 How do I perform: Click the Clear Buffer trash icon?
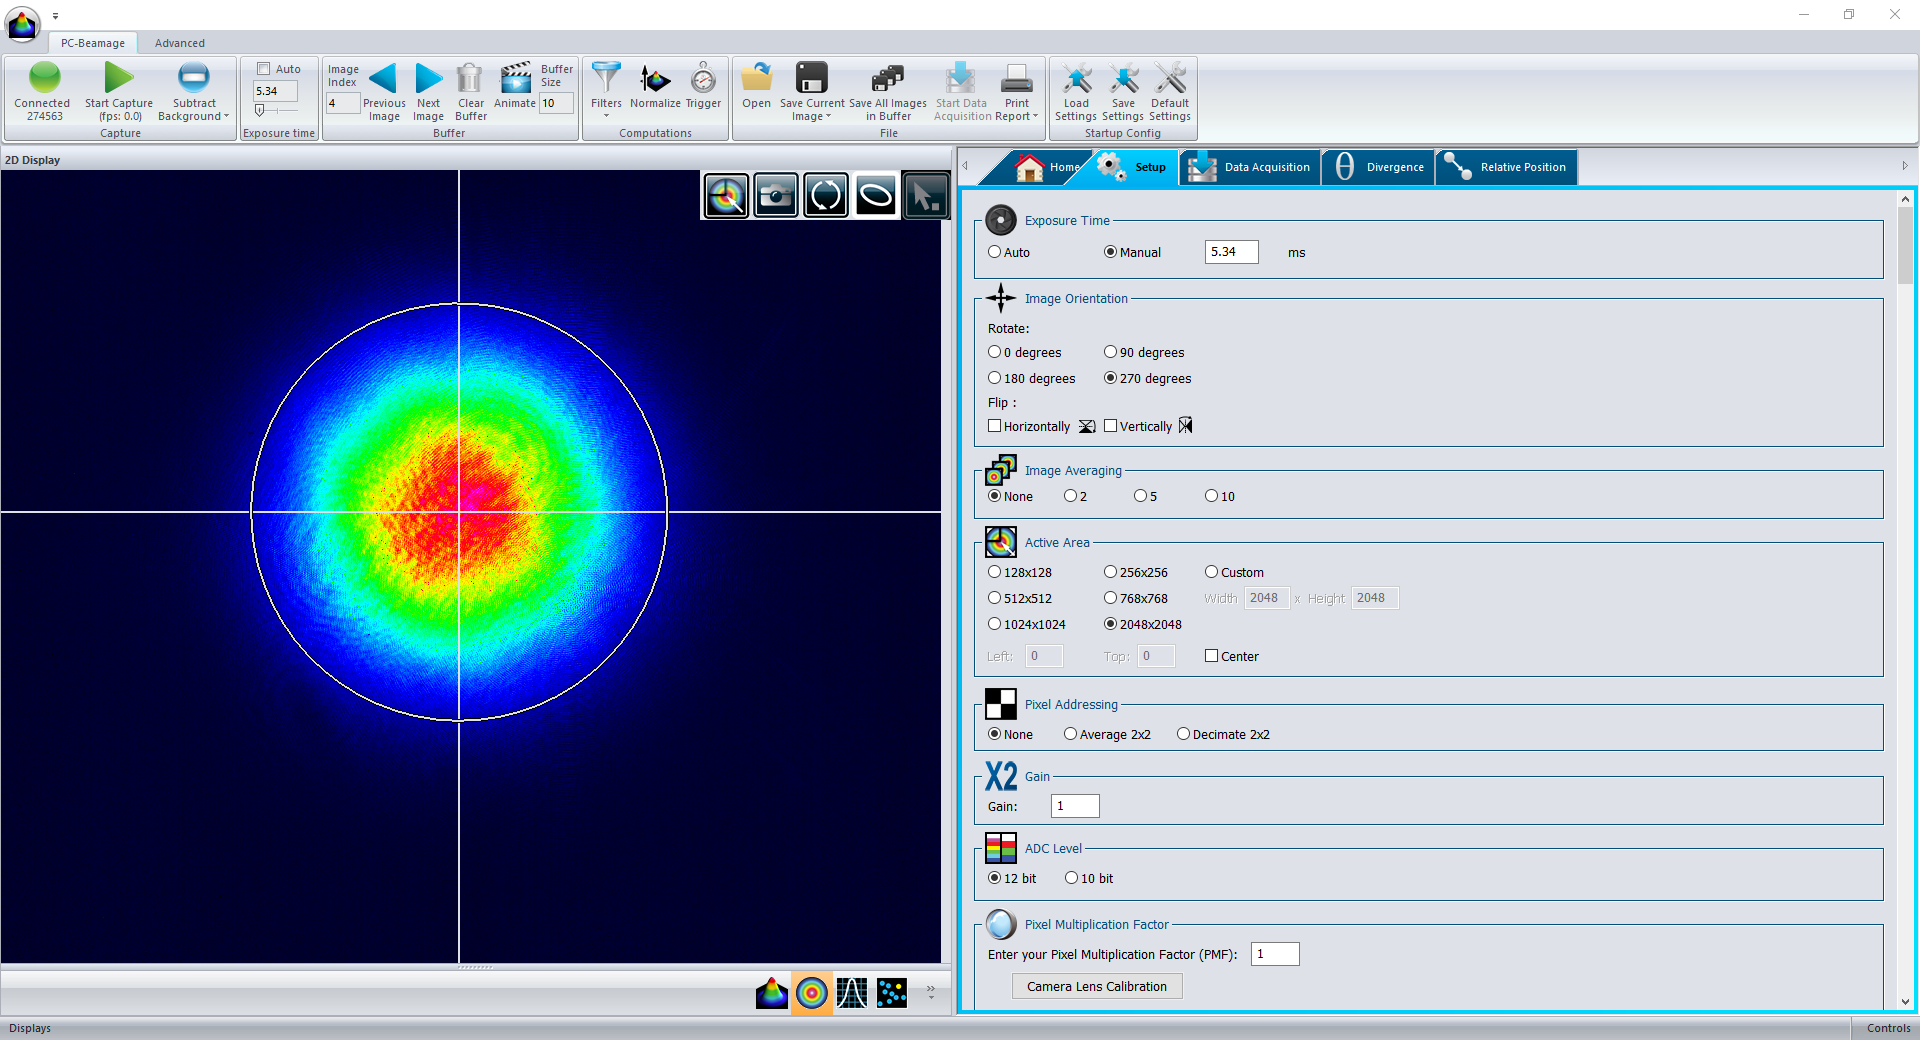pyautogui.click(x=470, y=78)
